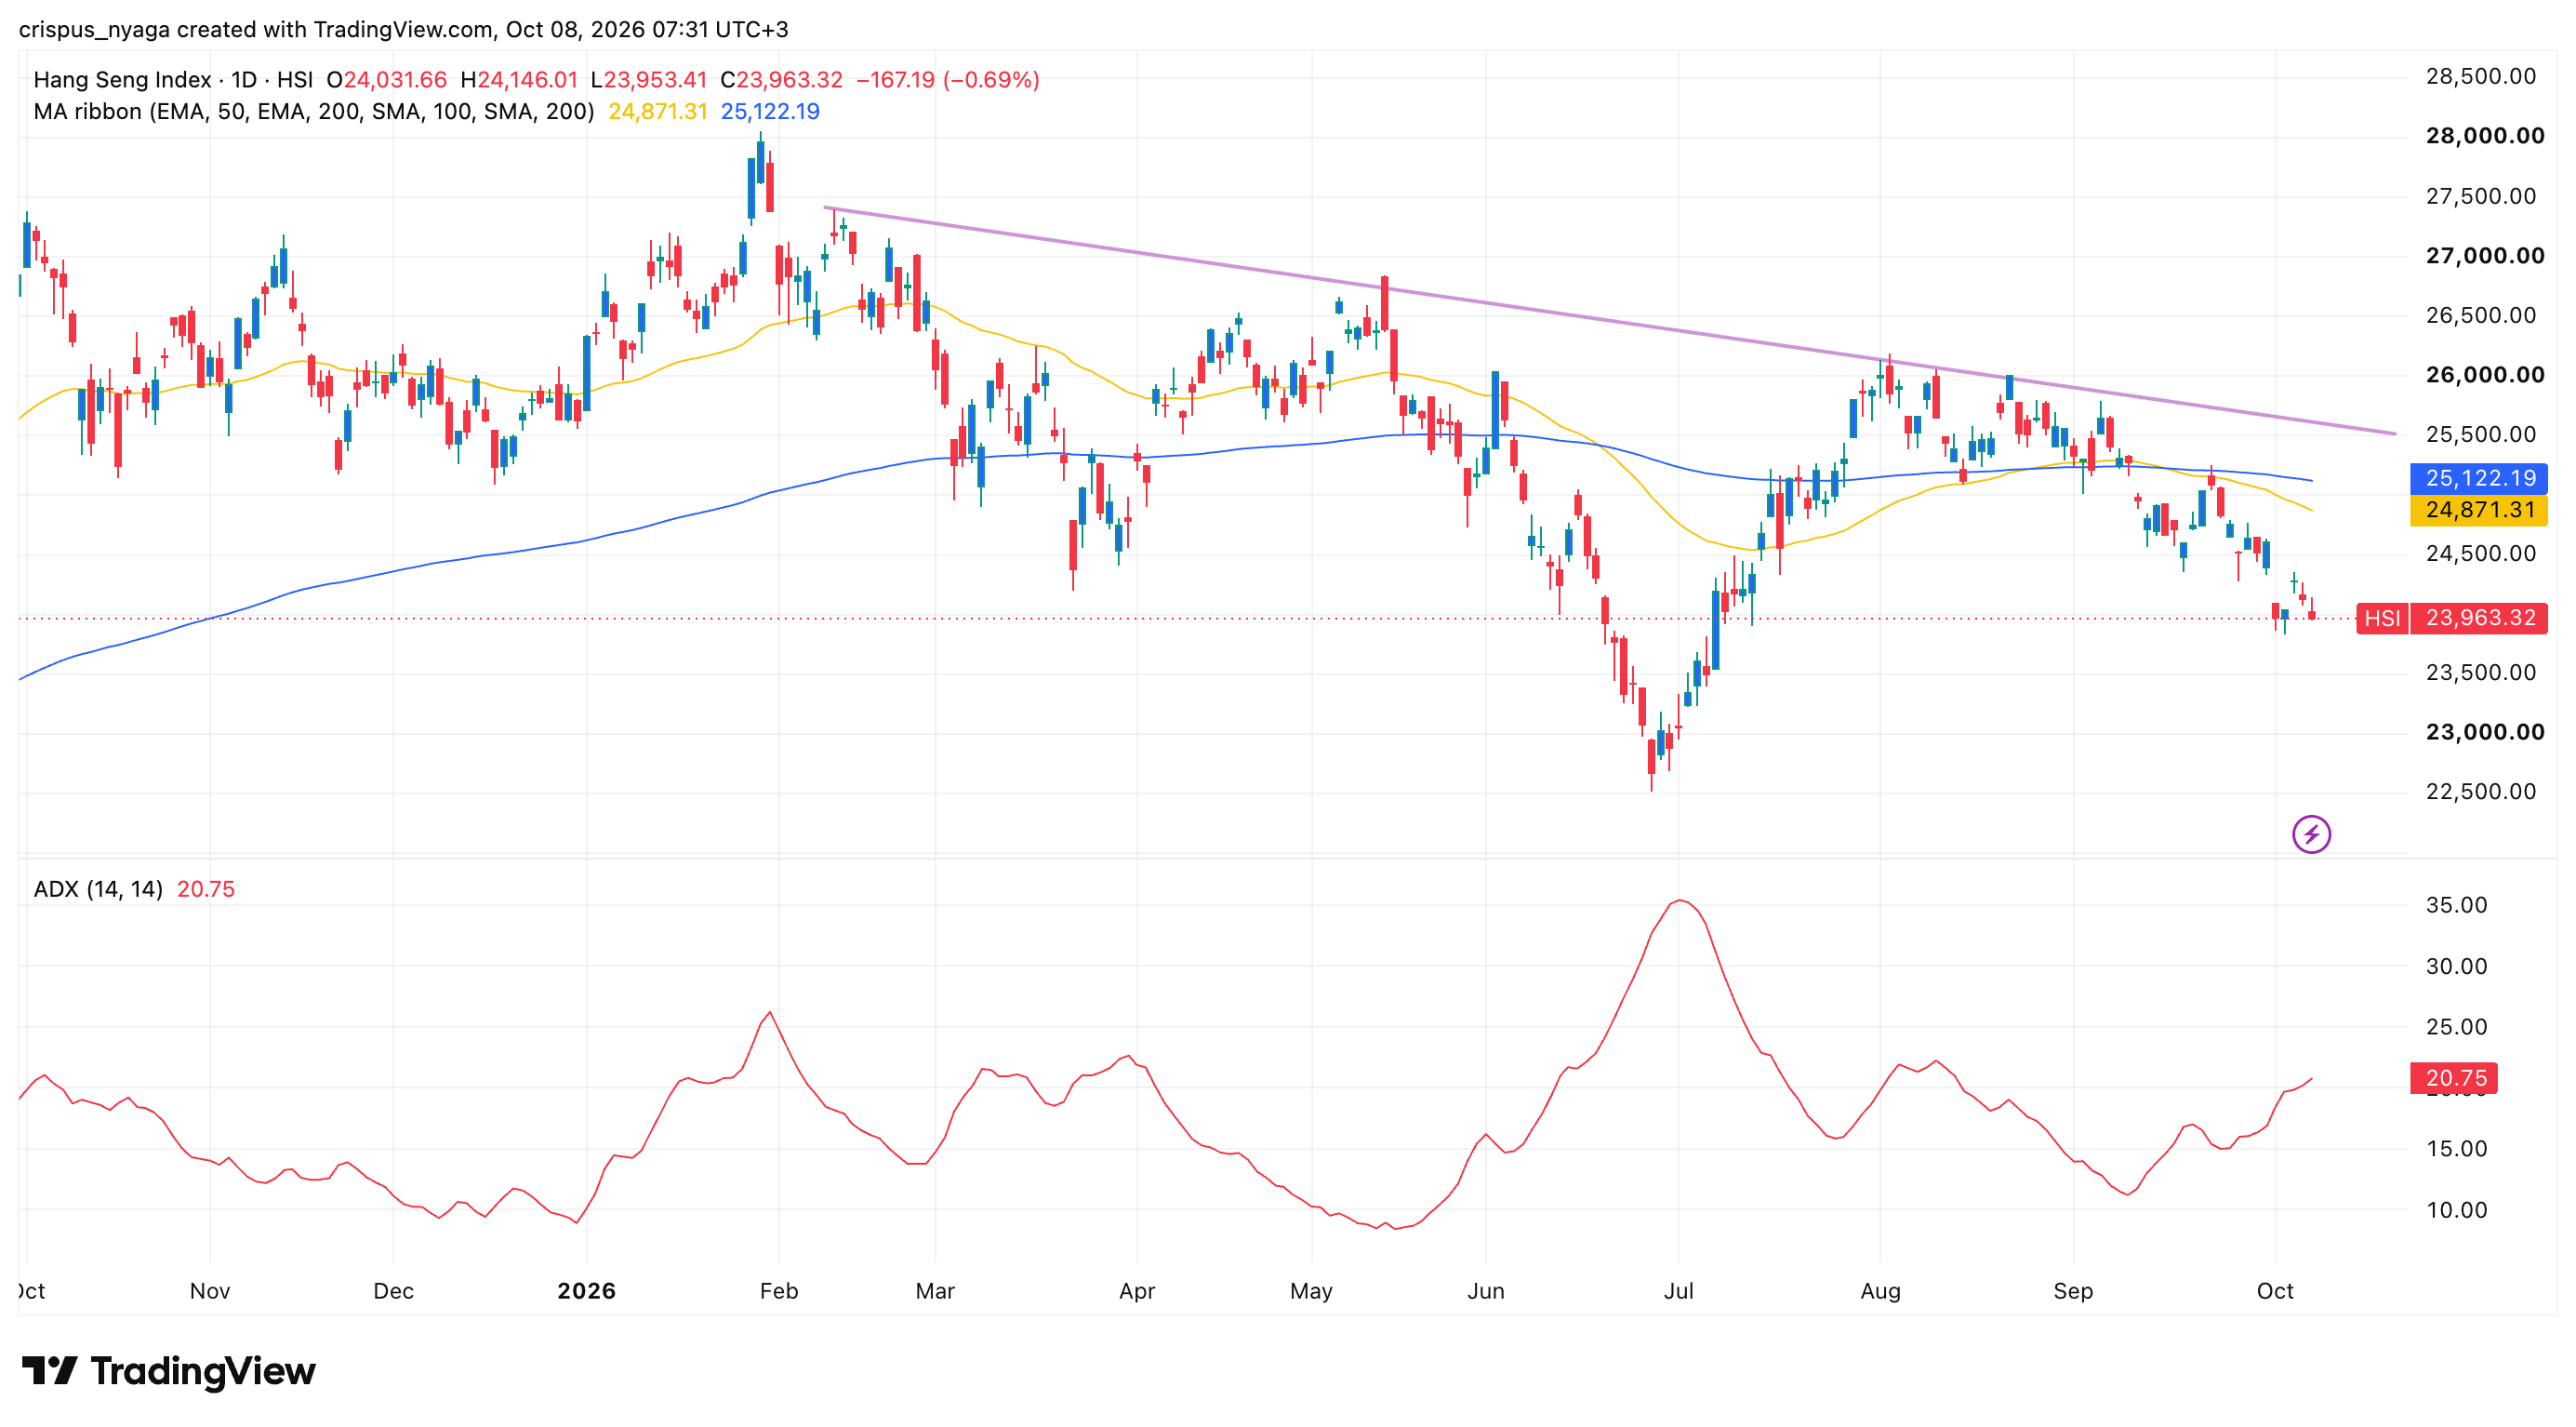Click the 22,500.00 price axis label
This screenshot has width=2576, height=1427.
(2481, 792)
